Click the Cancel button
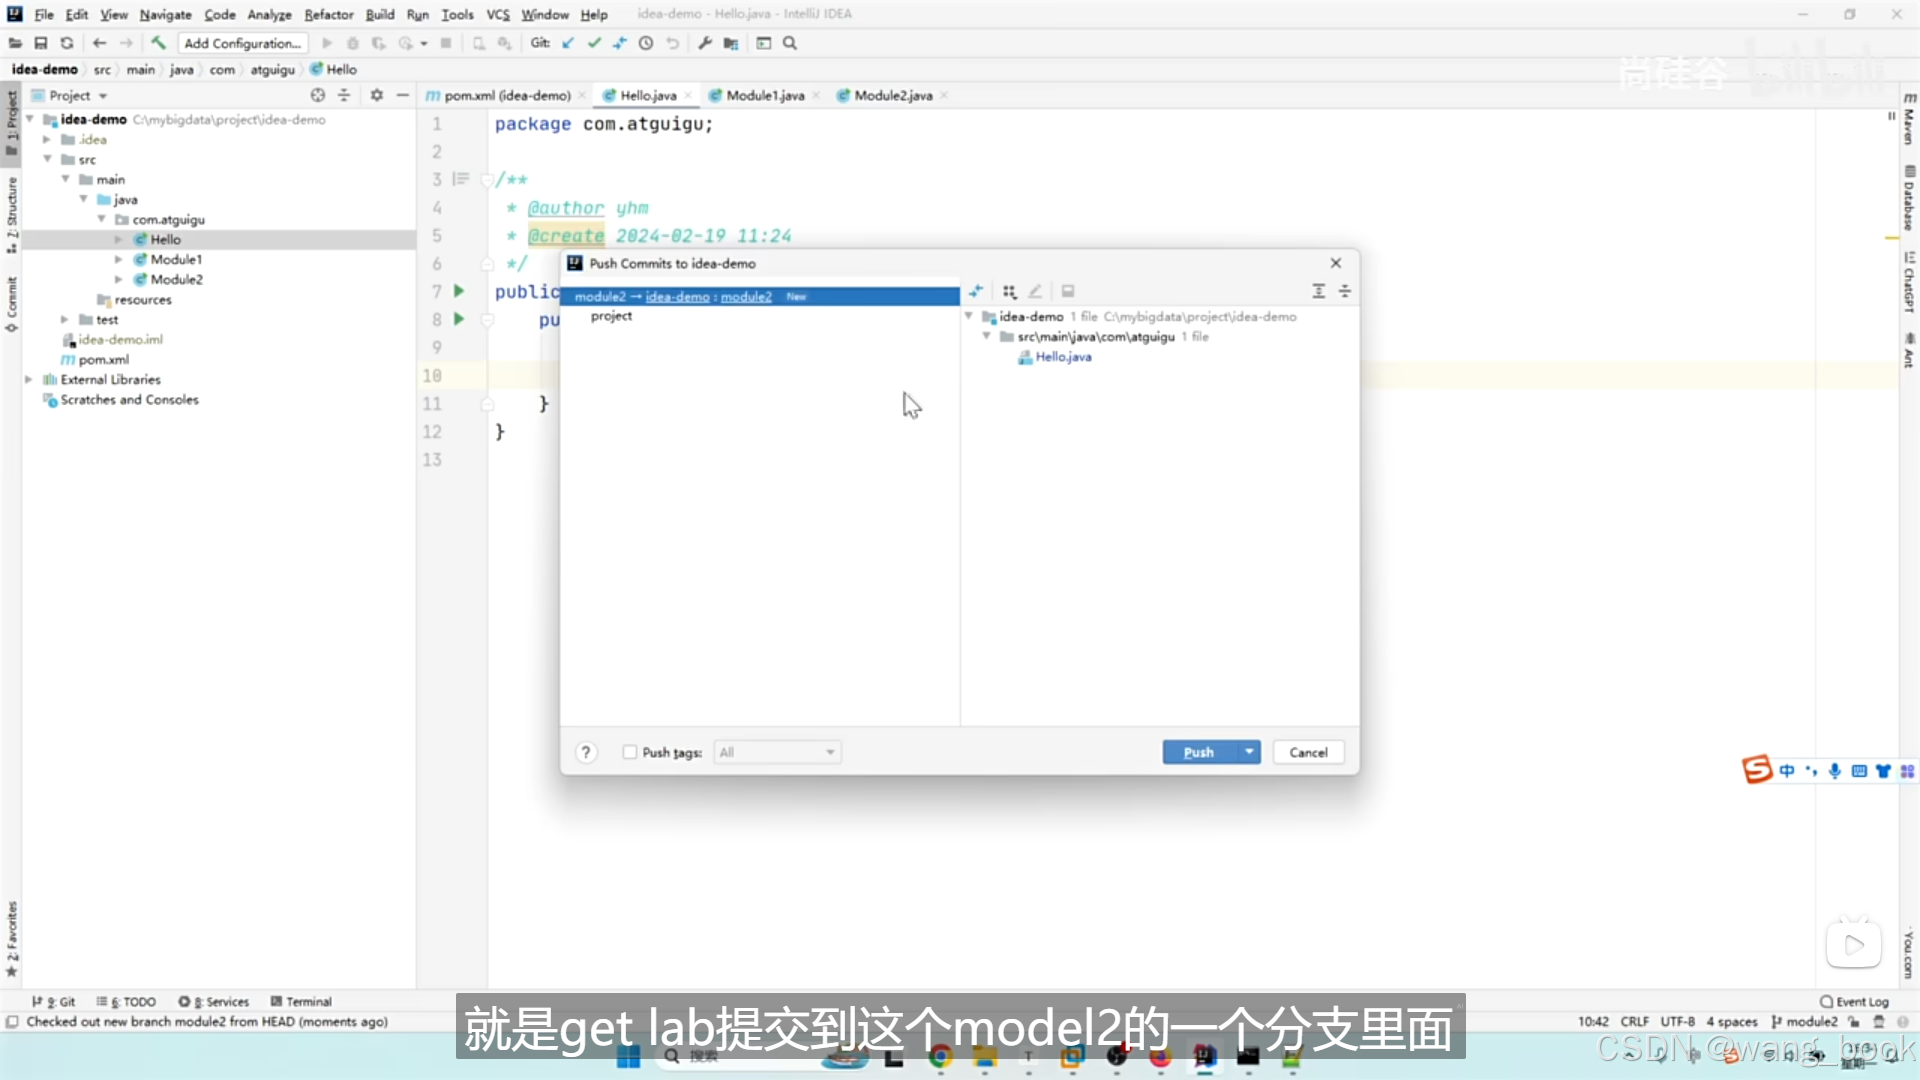Screen dimensions: 1920x1080 tap(1307, 752)
